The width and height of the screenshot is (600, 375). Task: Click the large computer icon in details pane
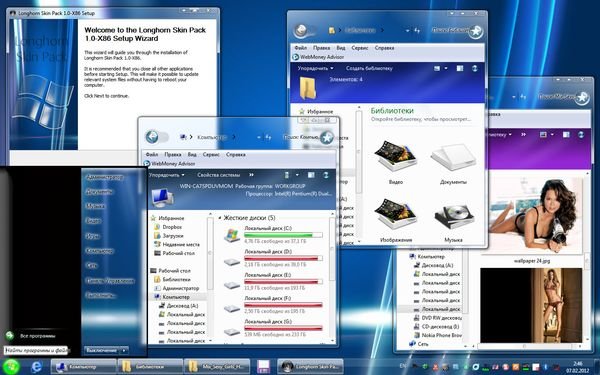[x=163, y=198]
